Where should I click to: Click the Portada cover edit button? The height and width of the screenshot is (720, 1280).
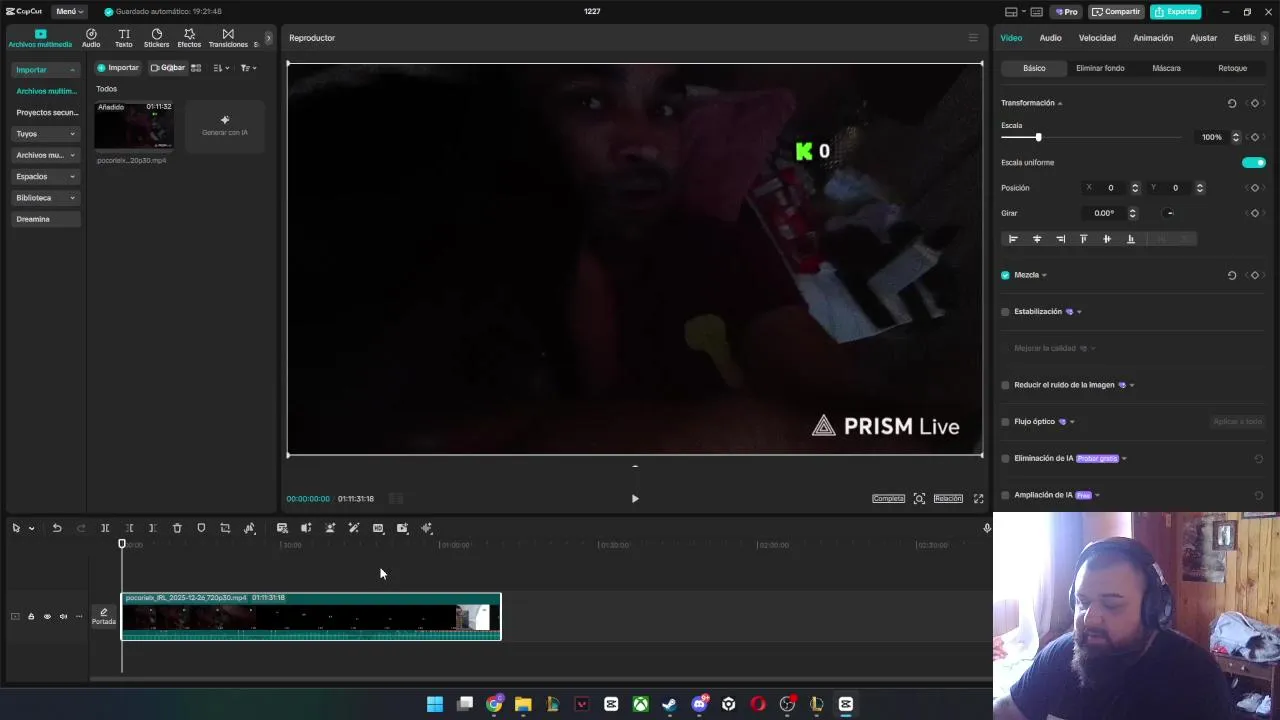pos(104,616)
